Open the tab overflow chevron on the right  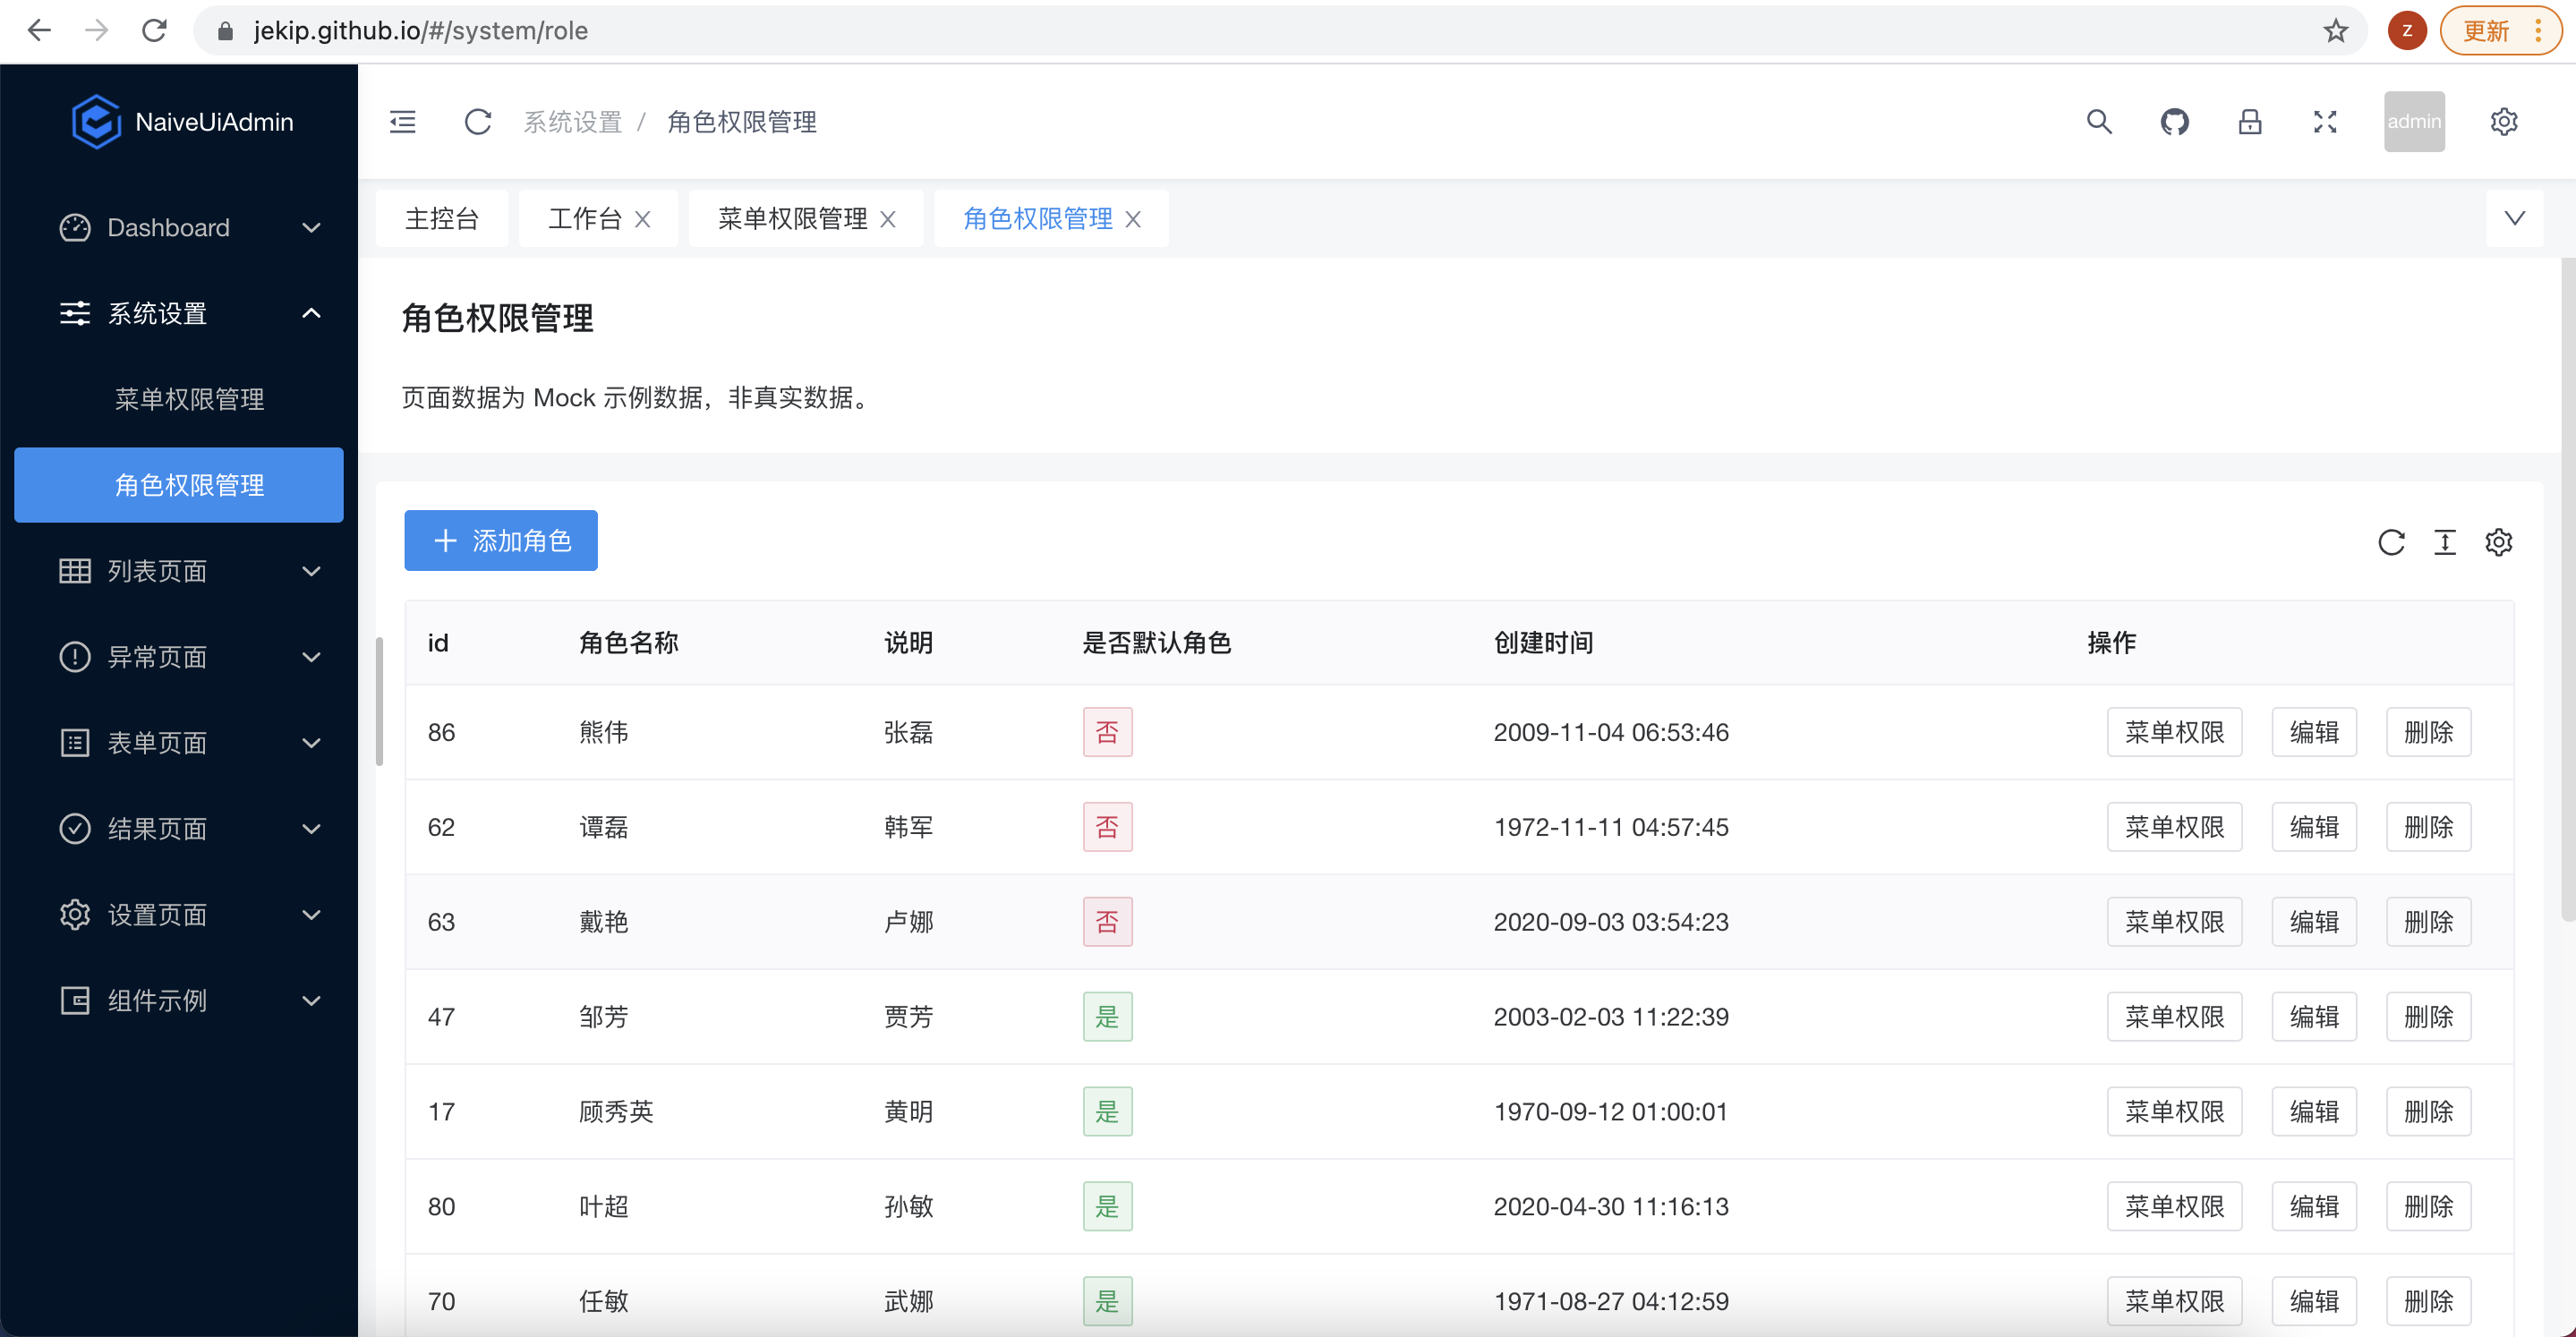click(x=2516, y=218)
